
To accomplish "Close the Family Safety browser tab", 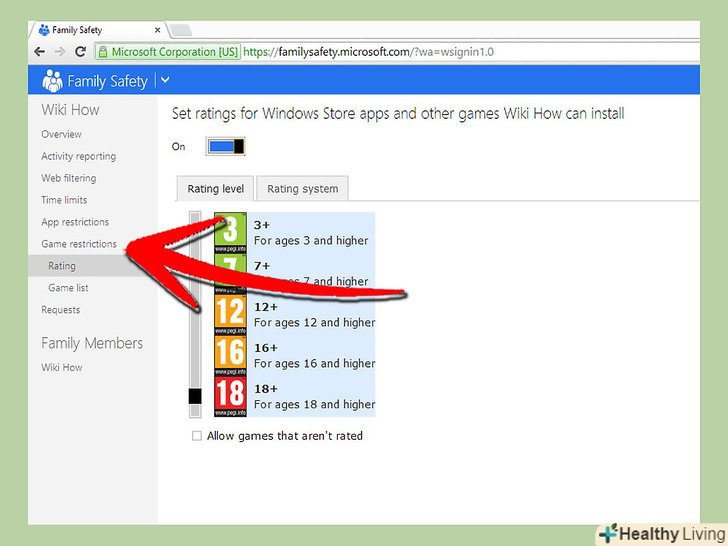I will [157, 30].
